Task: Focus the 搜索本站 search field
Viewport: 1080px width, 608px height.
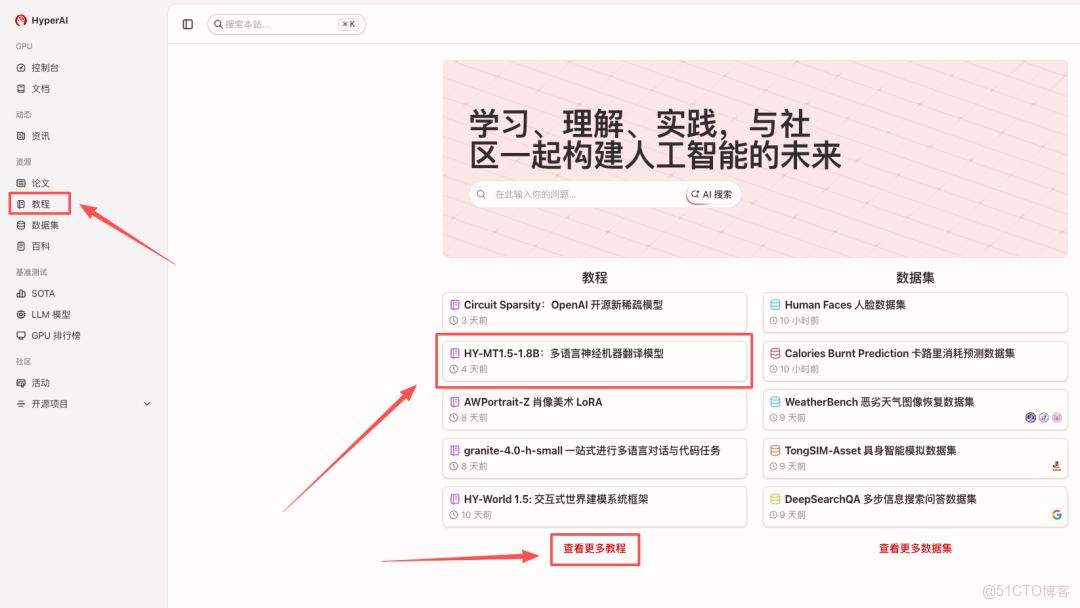Action: [287, 24]
